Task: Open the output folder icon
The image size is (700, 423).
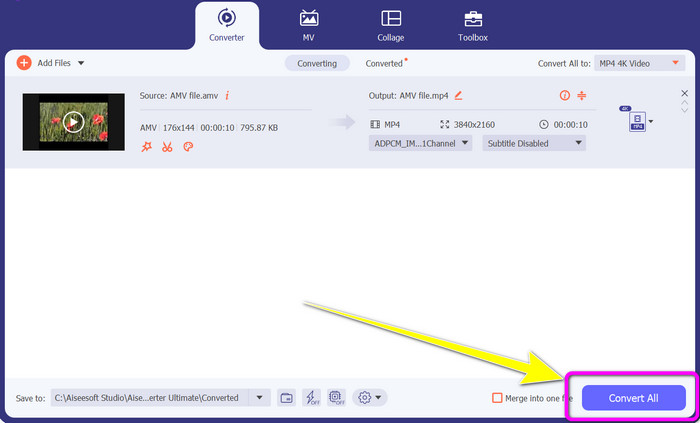Action: (286, 397)
